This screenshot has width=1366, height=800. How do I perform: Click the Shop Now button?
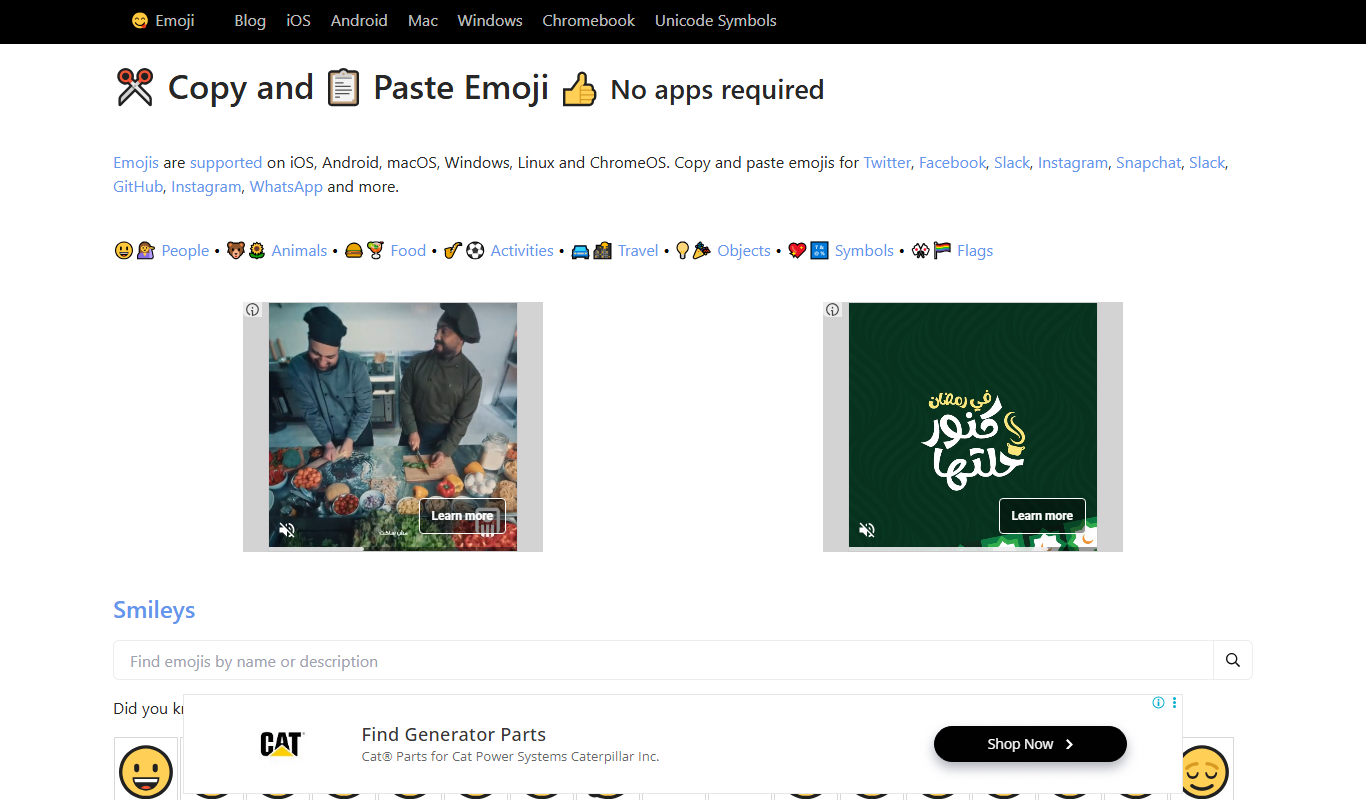[1030, 744]
